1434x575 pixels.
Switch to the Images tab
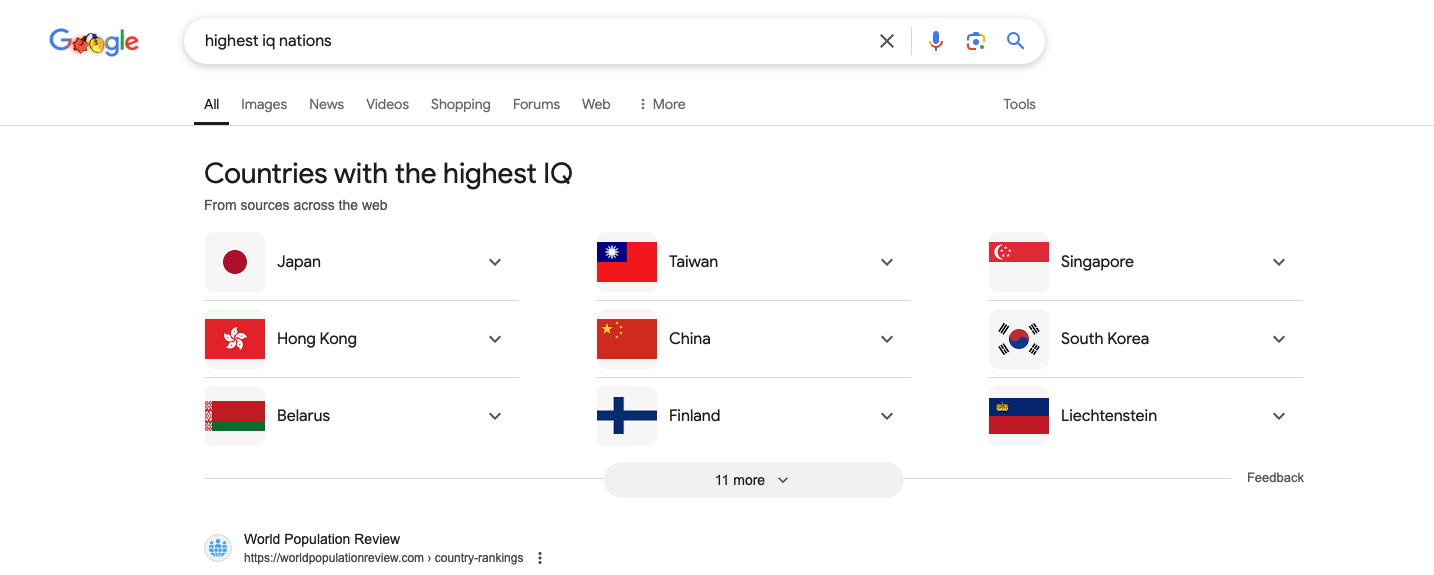(264, 104)
